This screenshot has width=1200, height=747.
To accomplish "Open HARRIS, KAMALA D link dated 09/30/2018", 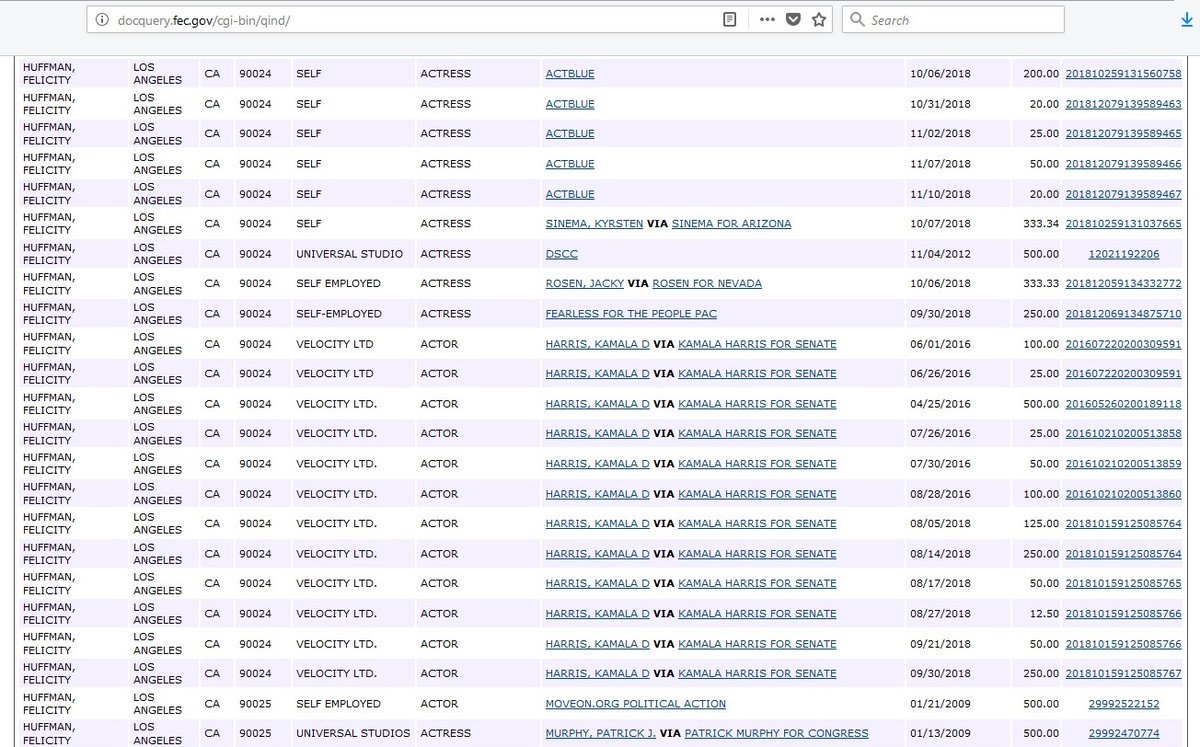I will [597, 674].
